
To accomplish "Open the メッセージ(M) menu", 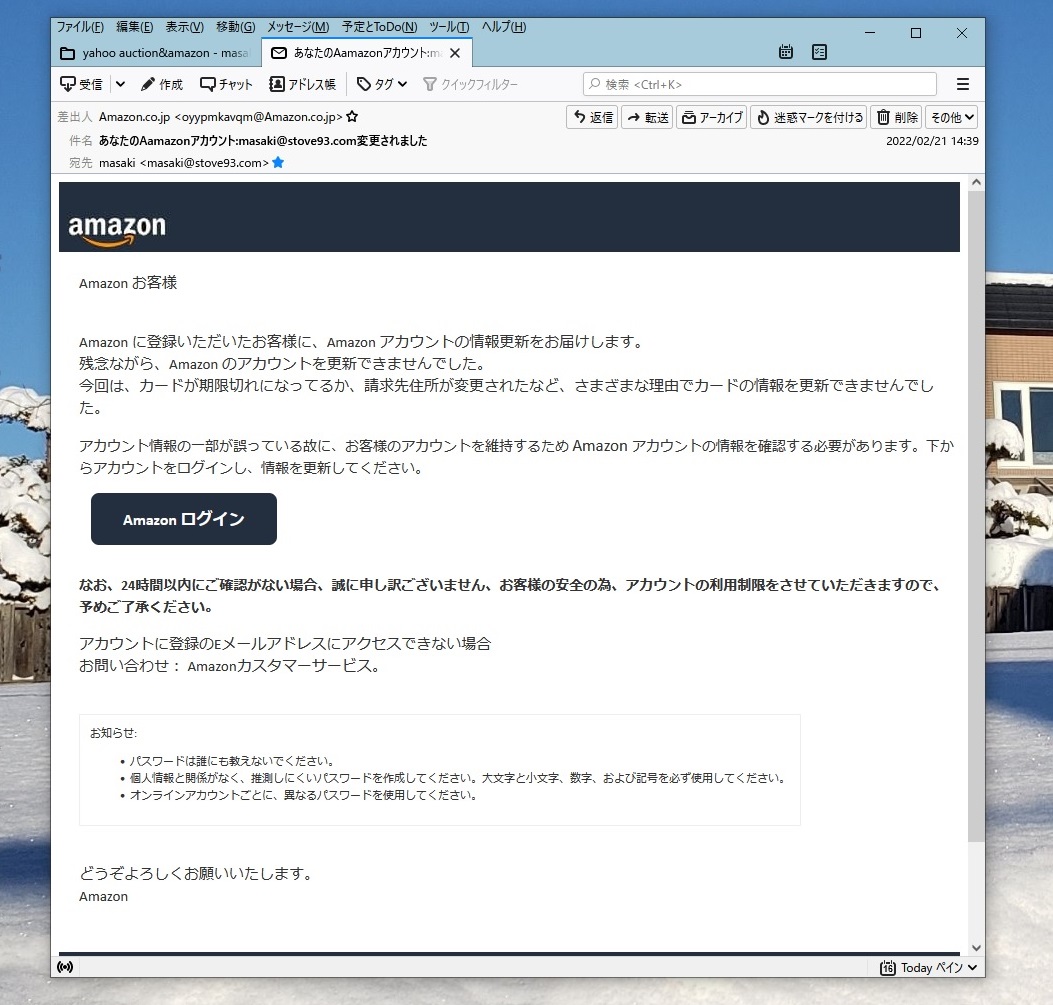I will click(297, 26).
